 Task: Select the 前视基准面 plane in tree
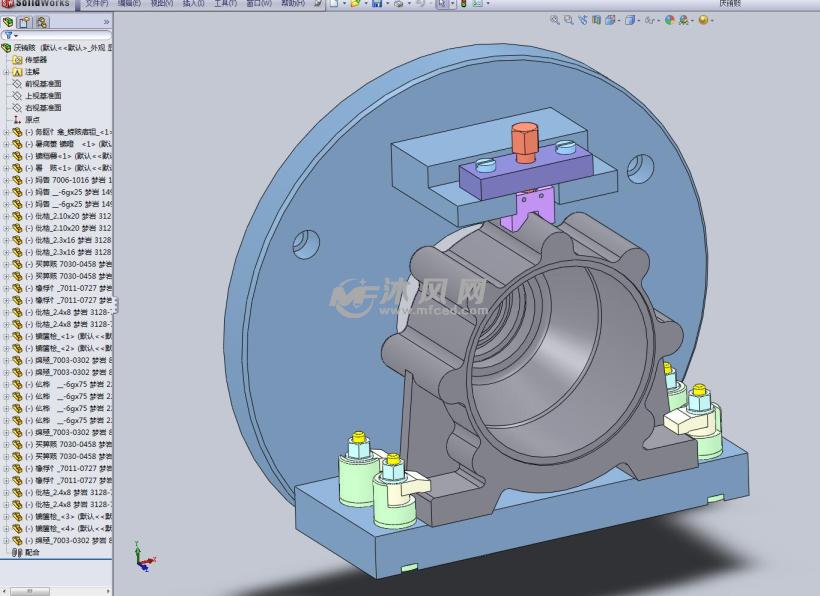click(x=42, y=84)
